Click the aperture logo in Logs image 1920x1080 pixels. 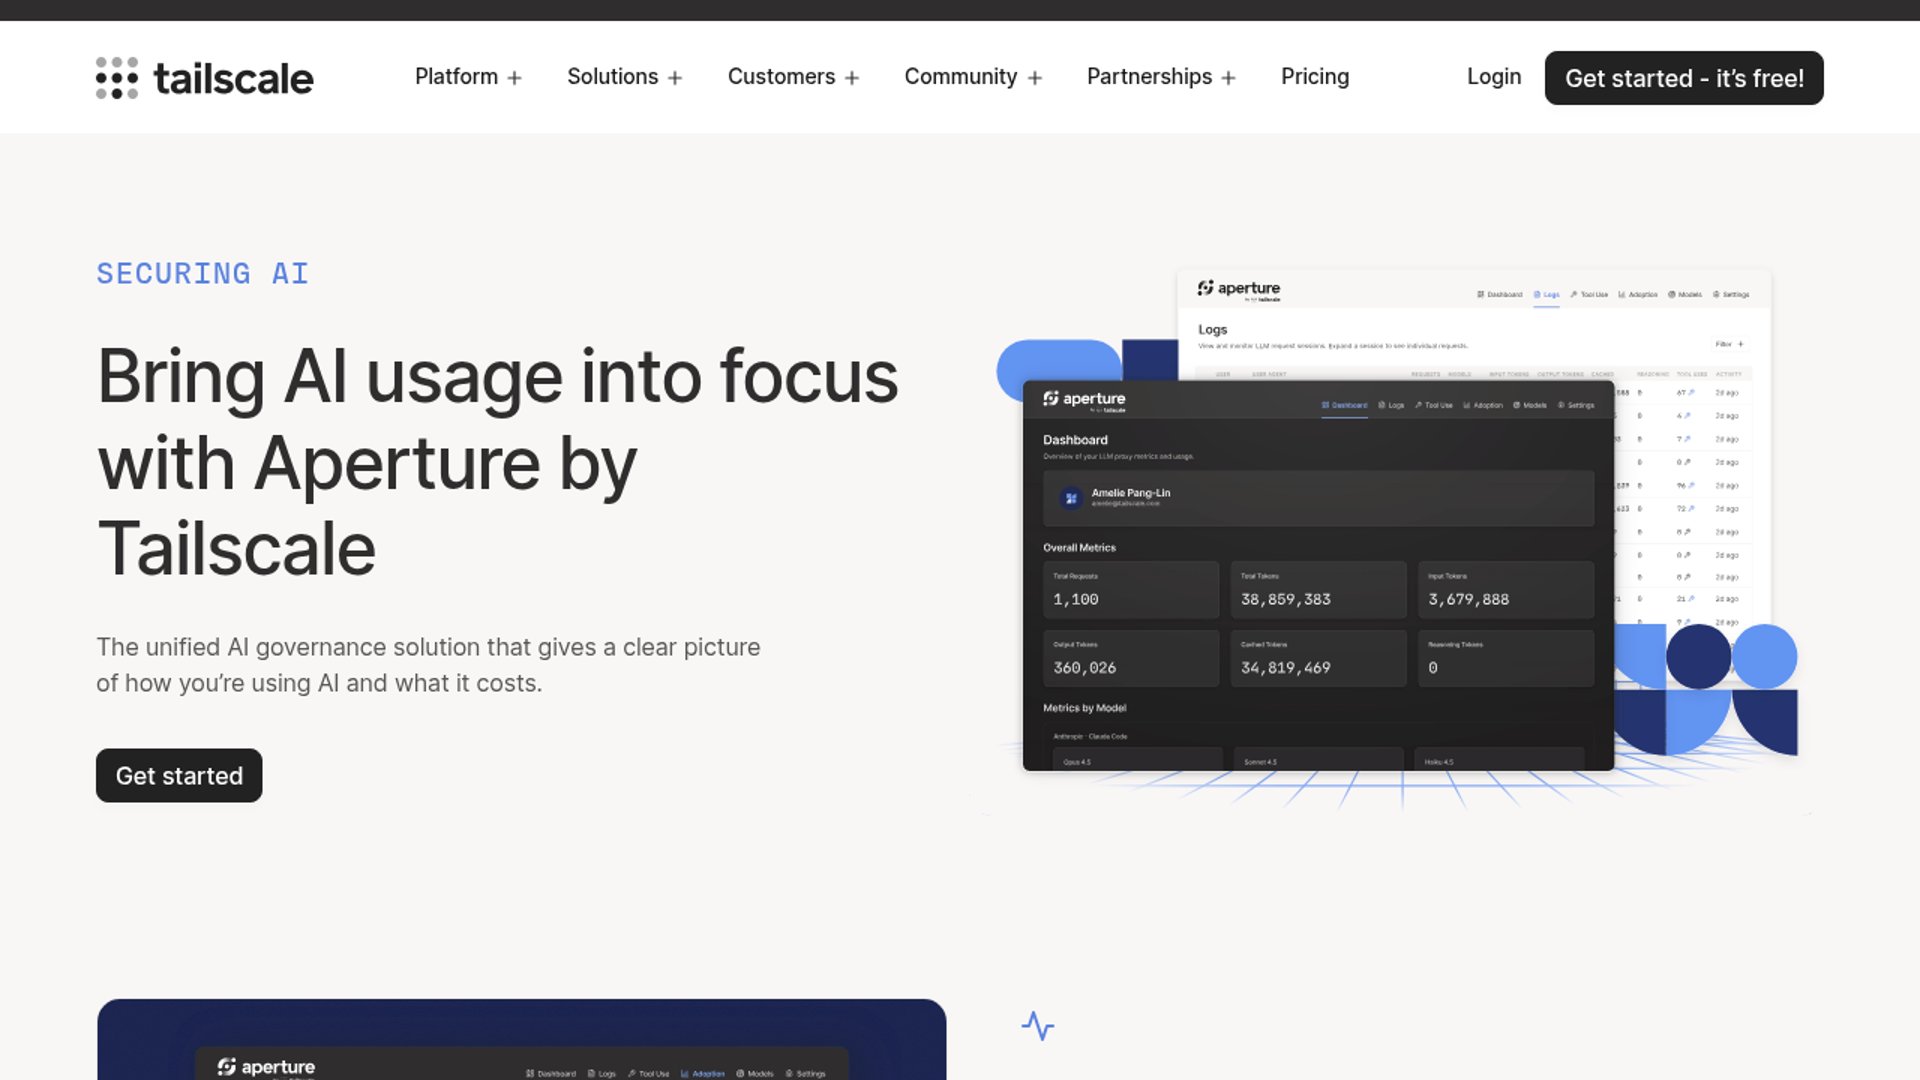click(x=1239, y=289)
